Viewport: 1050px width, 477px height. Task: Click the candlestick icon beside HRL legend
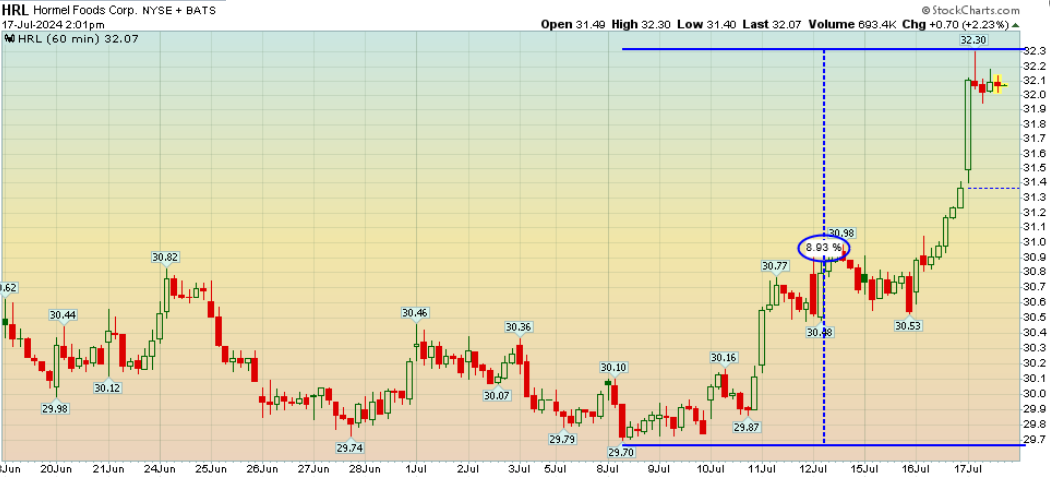(x=9, y=39)
